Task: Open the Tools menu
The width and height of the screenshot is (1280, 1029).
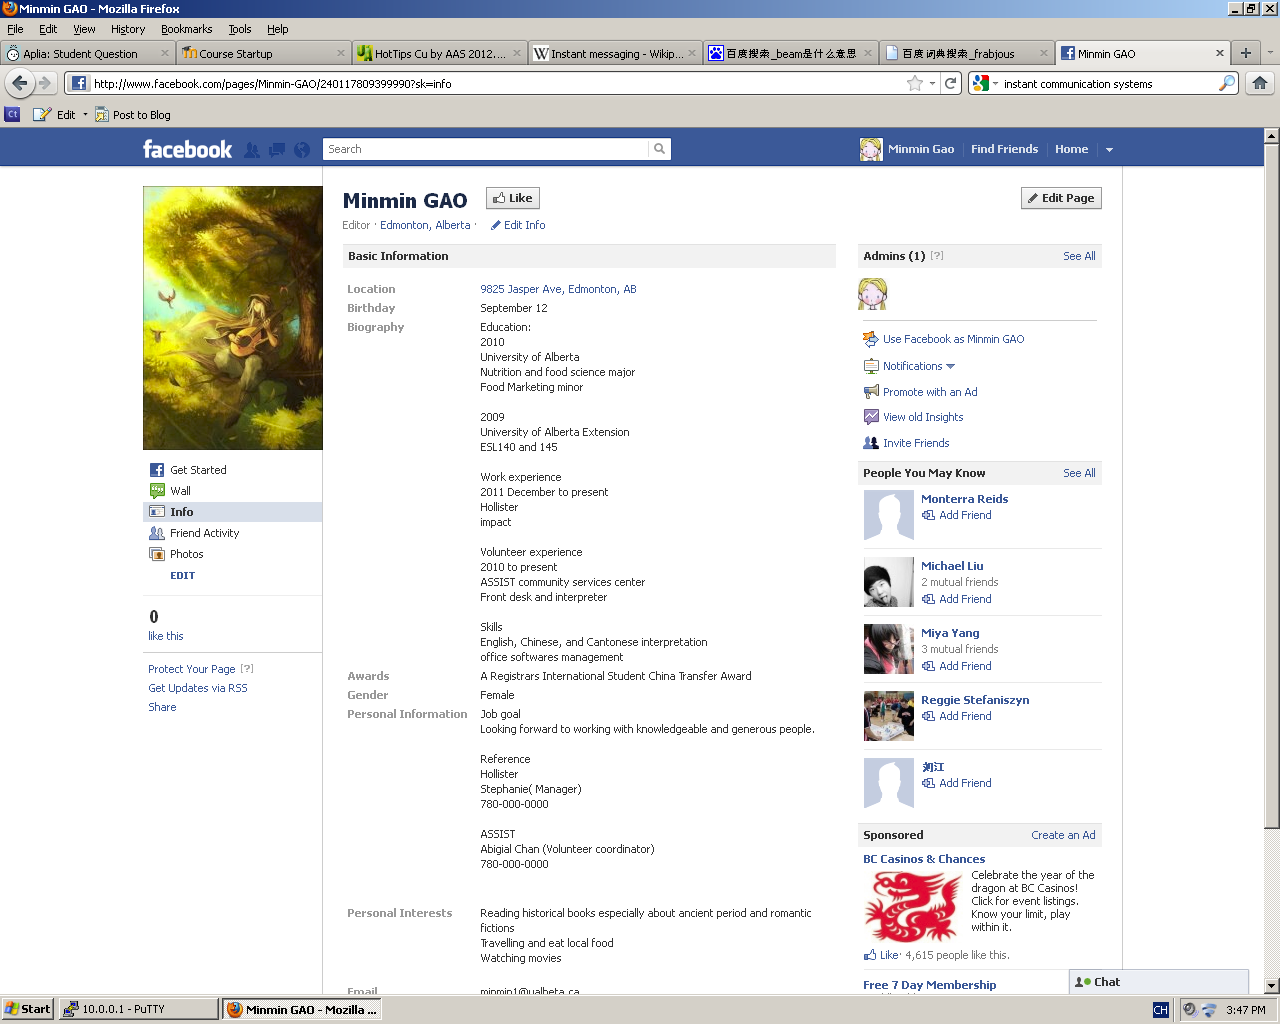Action: pyautogui.click(x=240, y=29)
